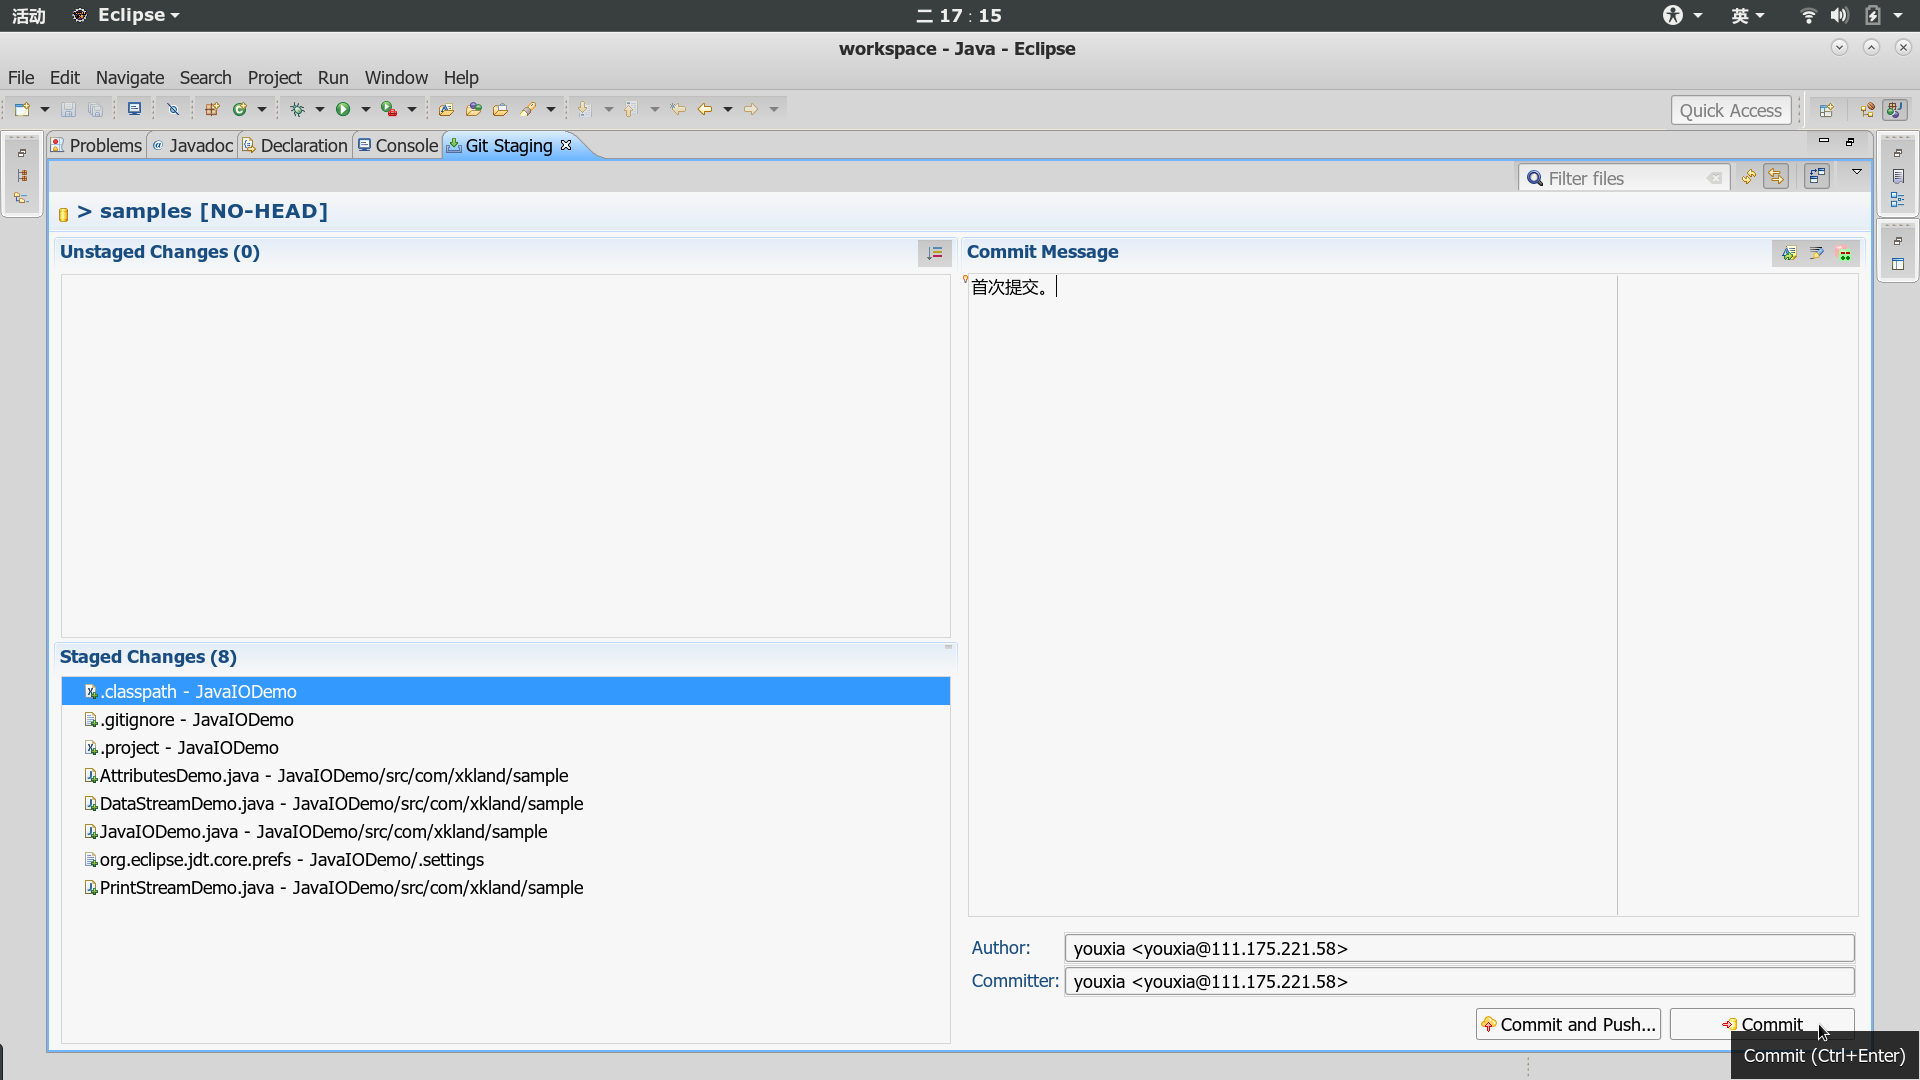
Task: Toggle Skip All Breakpoints
Action: [173, 109]
